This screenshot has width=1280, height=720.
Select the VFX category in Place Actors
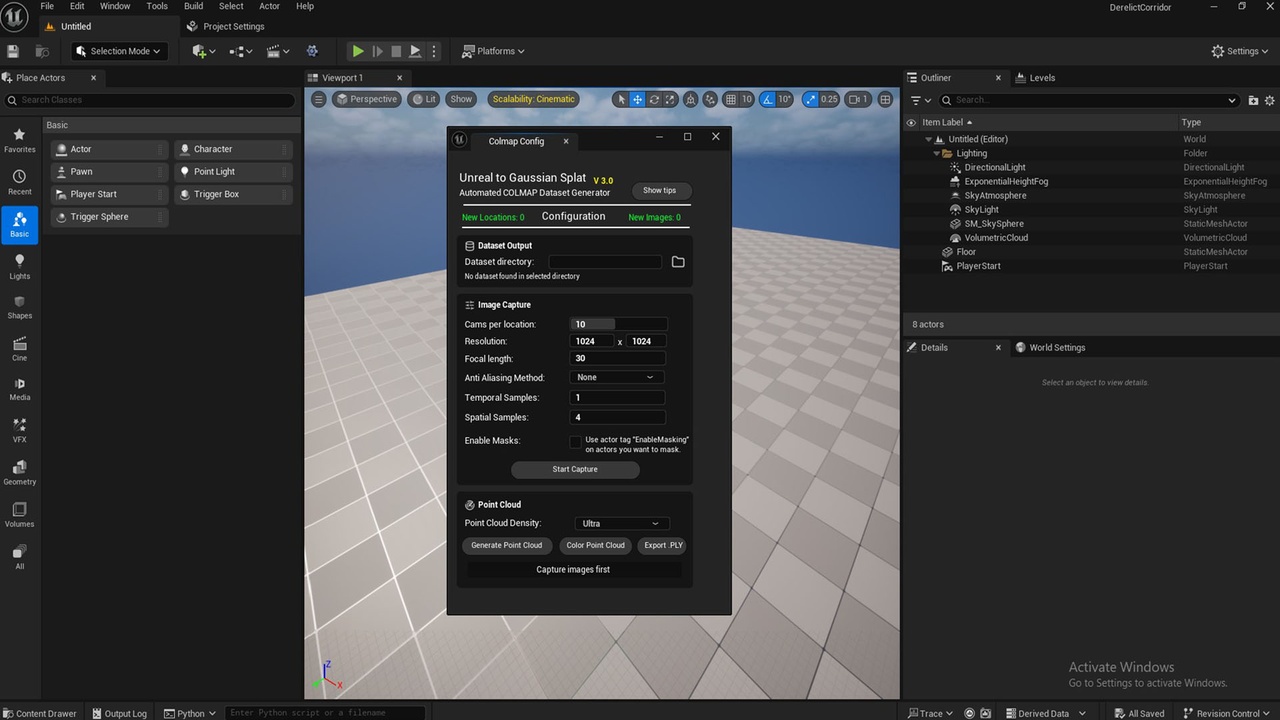click(19, 431)
